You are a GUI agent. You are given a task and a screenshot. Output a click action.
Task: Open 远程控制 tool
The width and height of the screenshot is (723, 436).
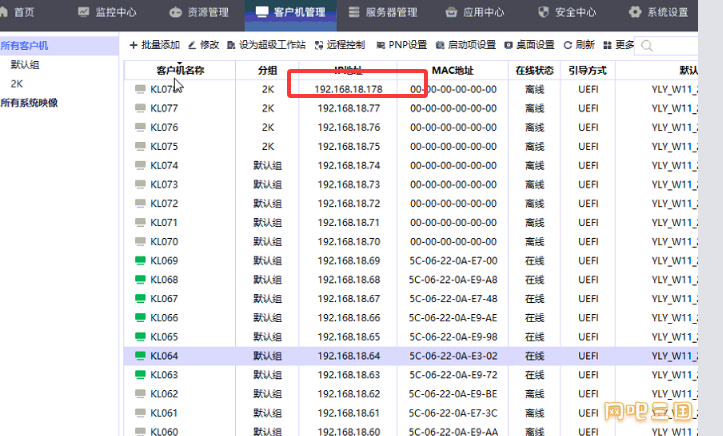click(340, 45)
